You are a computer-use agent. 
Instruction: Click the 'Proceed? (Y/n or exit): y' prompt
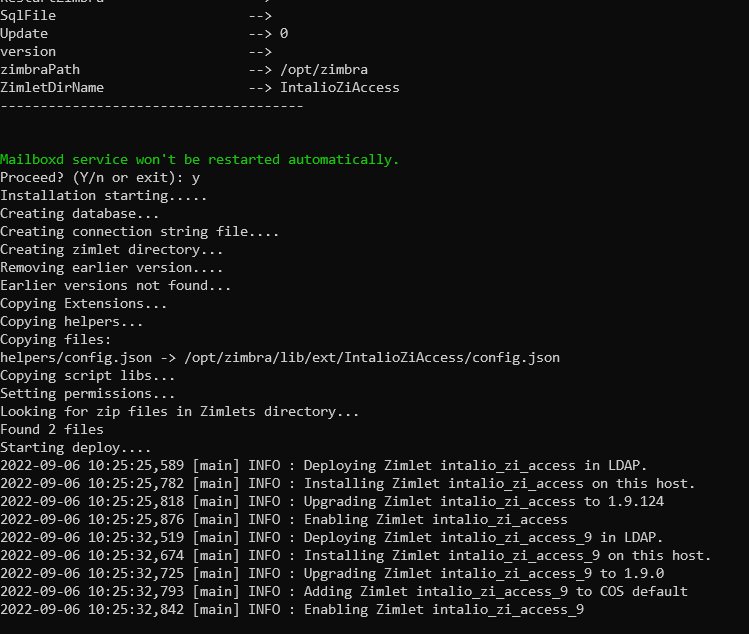pyautogui.click(x=100, y=178)
